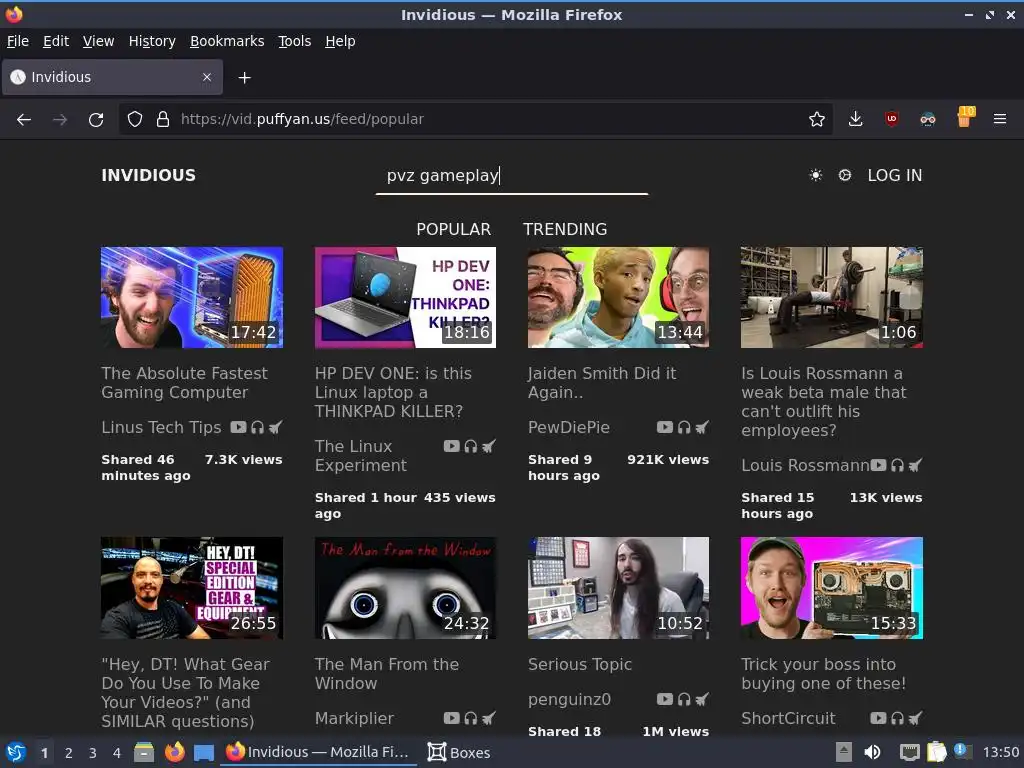Open the Help menu
This screenshot has width=1024, height=768.
[340, 41]
